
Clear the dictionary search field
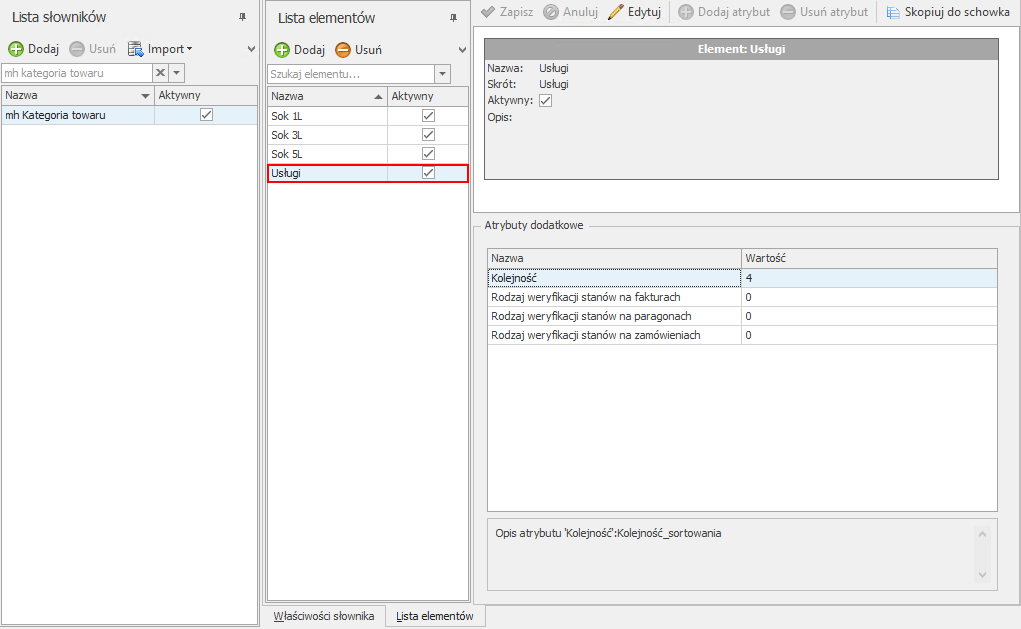pos(160,73)
